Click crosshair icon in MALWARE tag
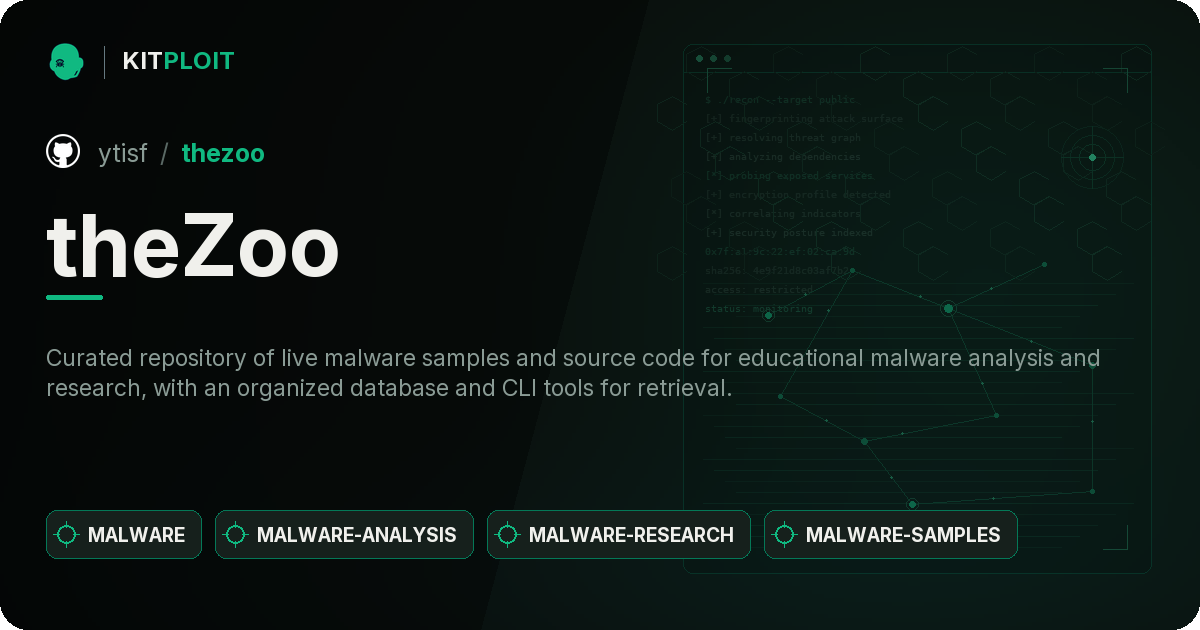Image resolution: width=1200 pixels, height=630 pixels. coord(67,535)
